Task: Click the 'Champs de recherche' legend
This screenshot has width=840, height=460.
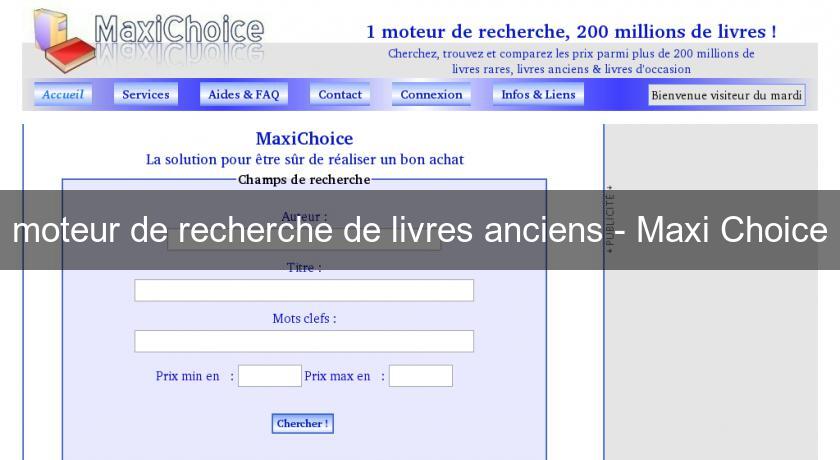Action: point(304,179)
